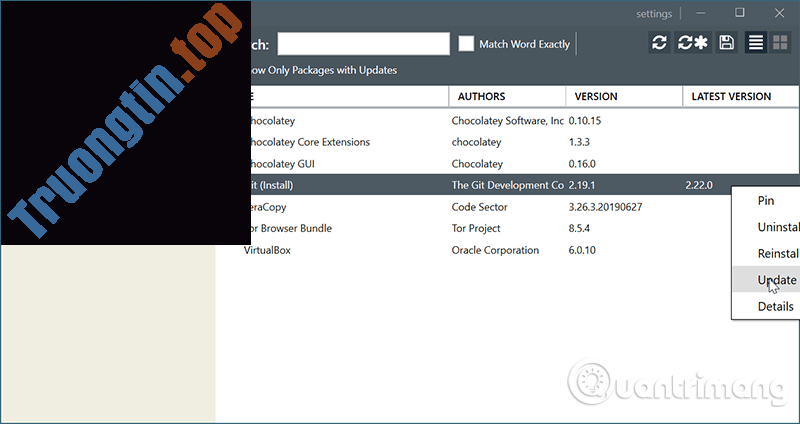Choose Details from context menu

(765, 306)
